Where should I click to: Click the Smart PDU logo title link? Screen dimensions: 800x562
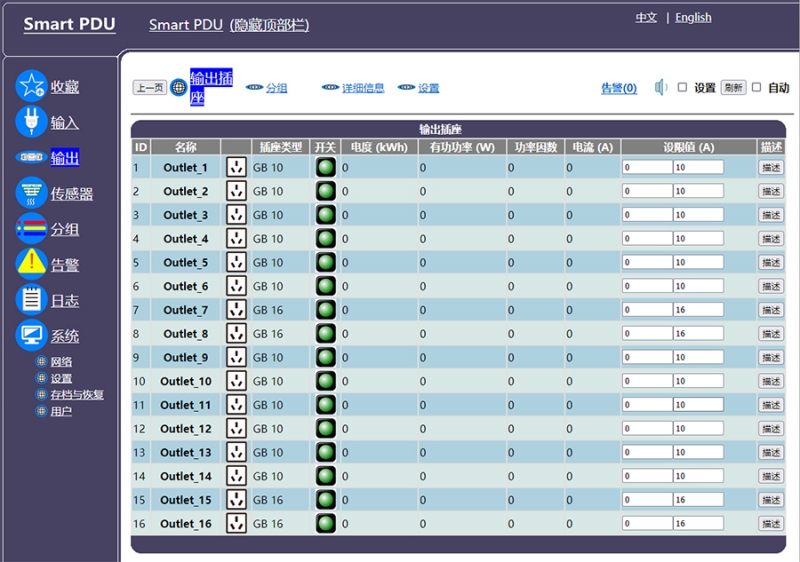click(69, 24)
